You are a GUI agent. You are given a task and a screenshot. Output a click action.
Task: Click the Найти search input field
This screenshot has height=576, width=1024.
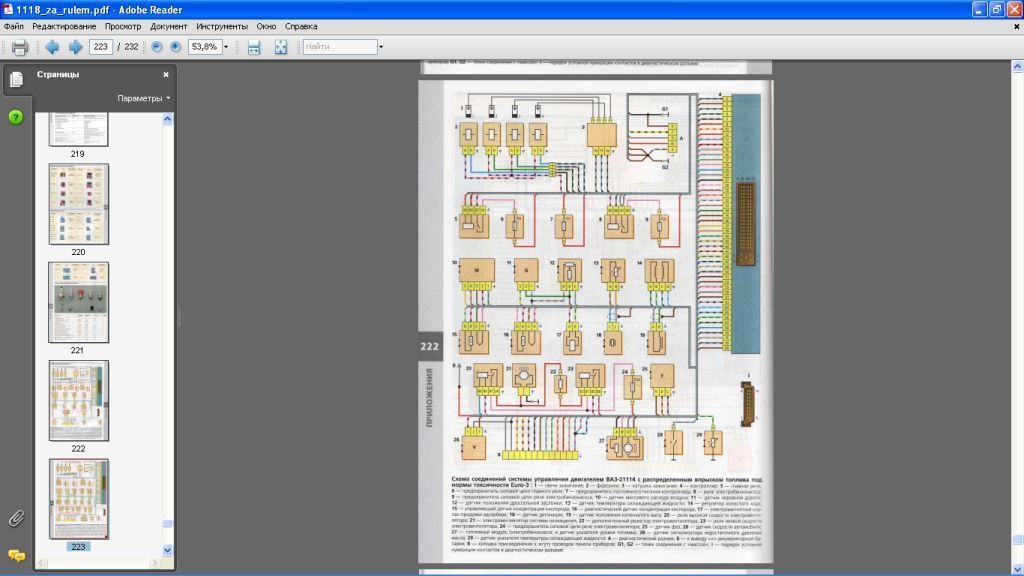[x=340, y=47]
